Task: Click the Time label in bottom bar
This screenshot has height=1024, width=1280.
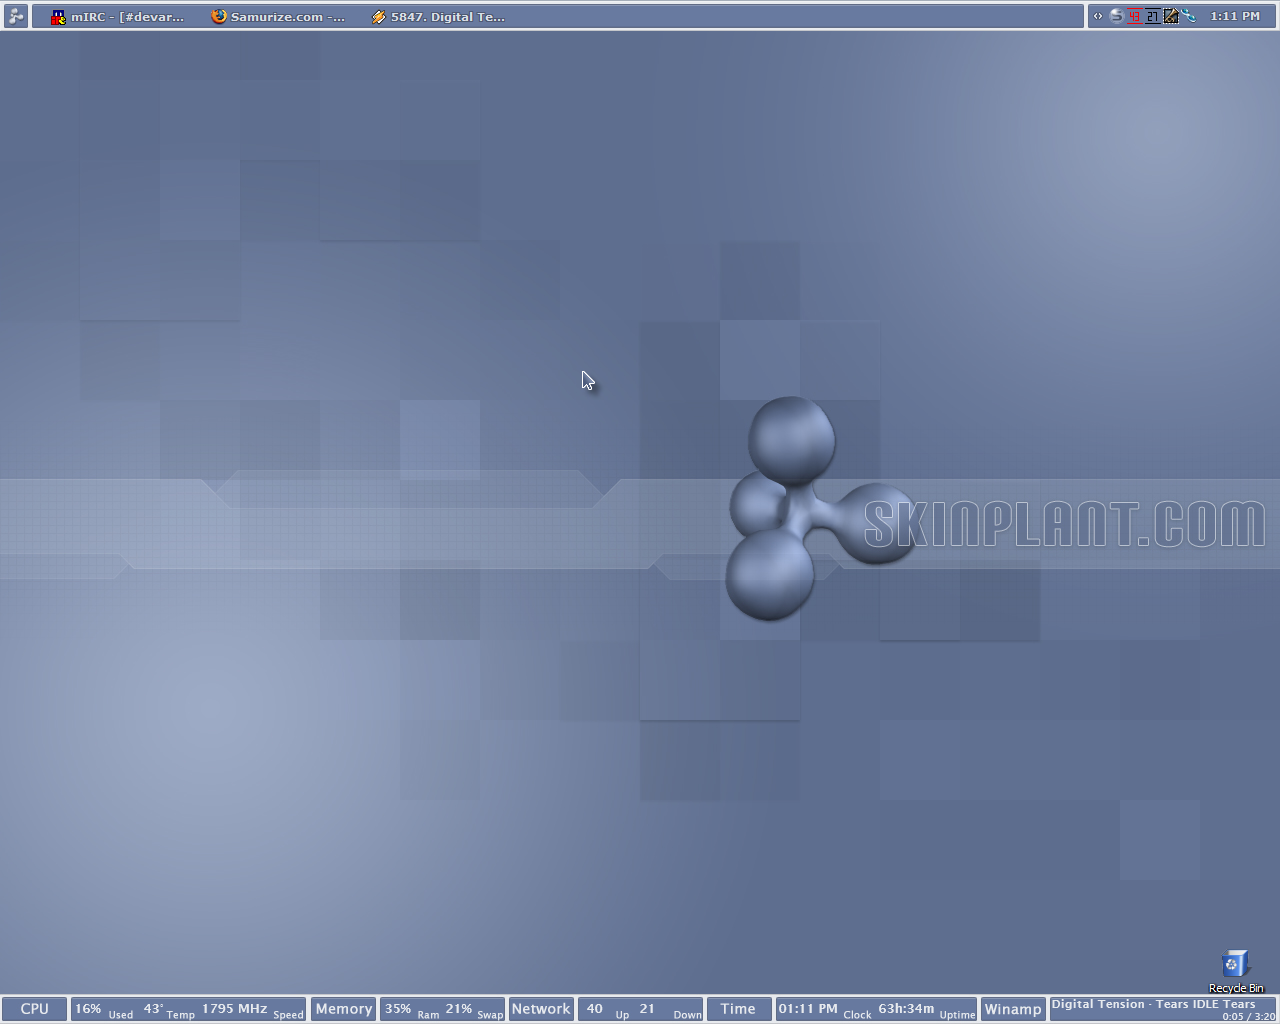Action: click(738, 1009)
